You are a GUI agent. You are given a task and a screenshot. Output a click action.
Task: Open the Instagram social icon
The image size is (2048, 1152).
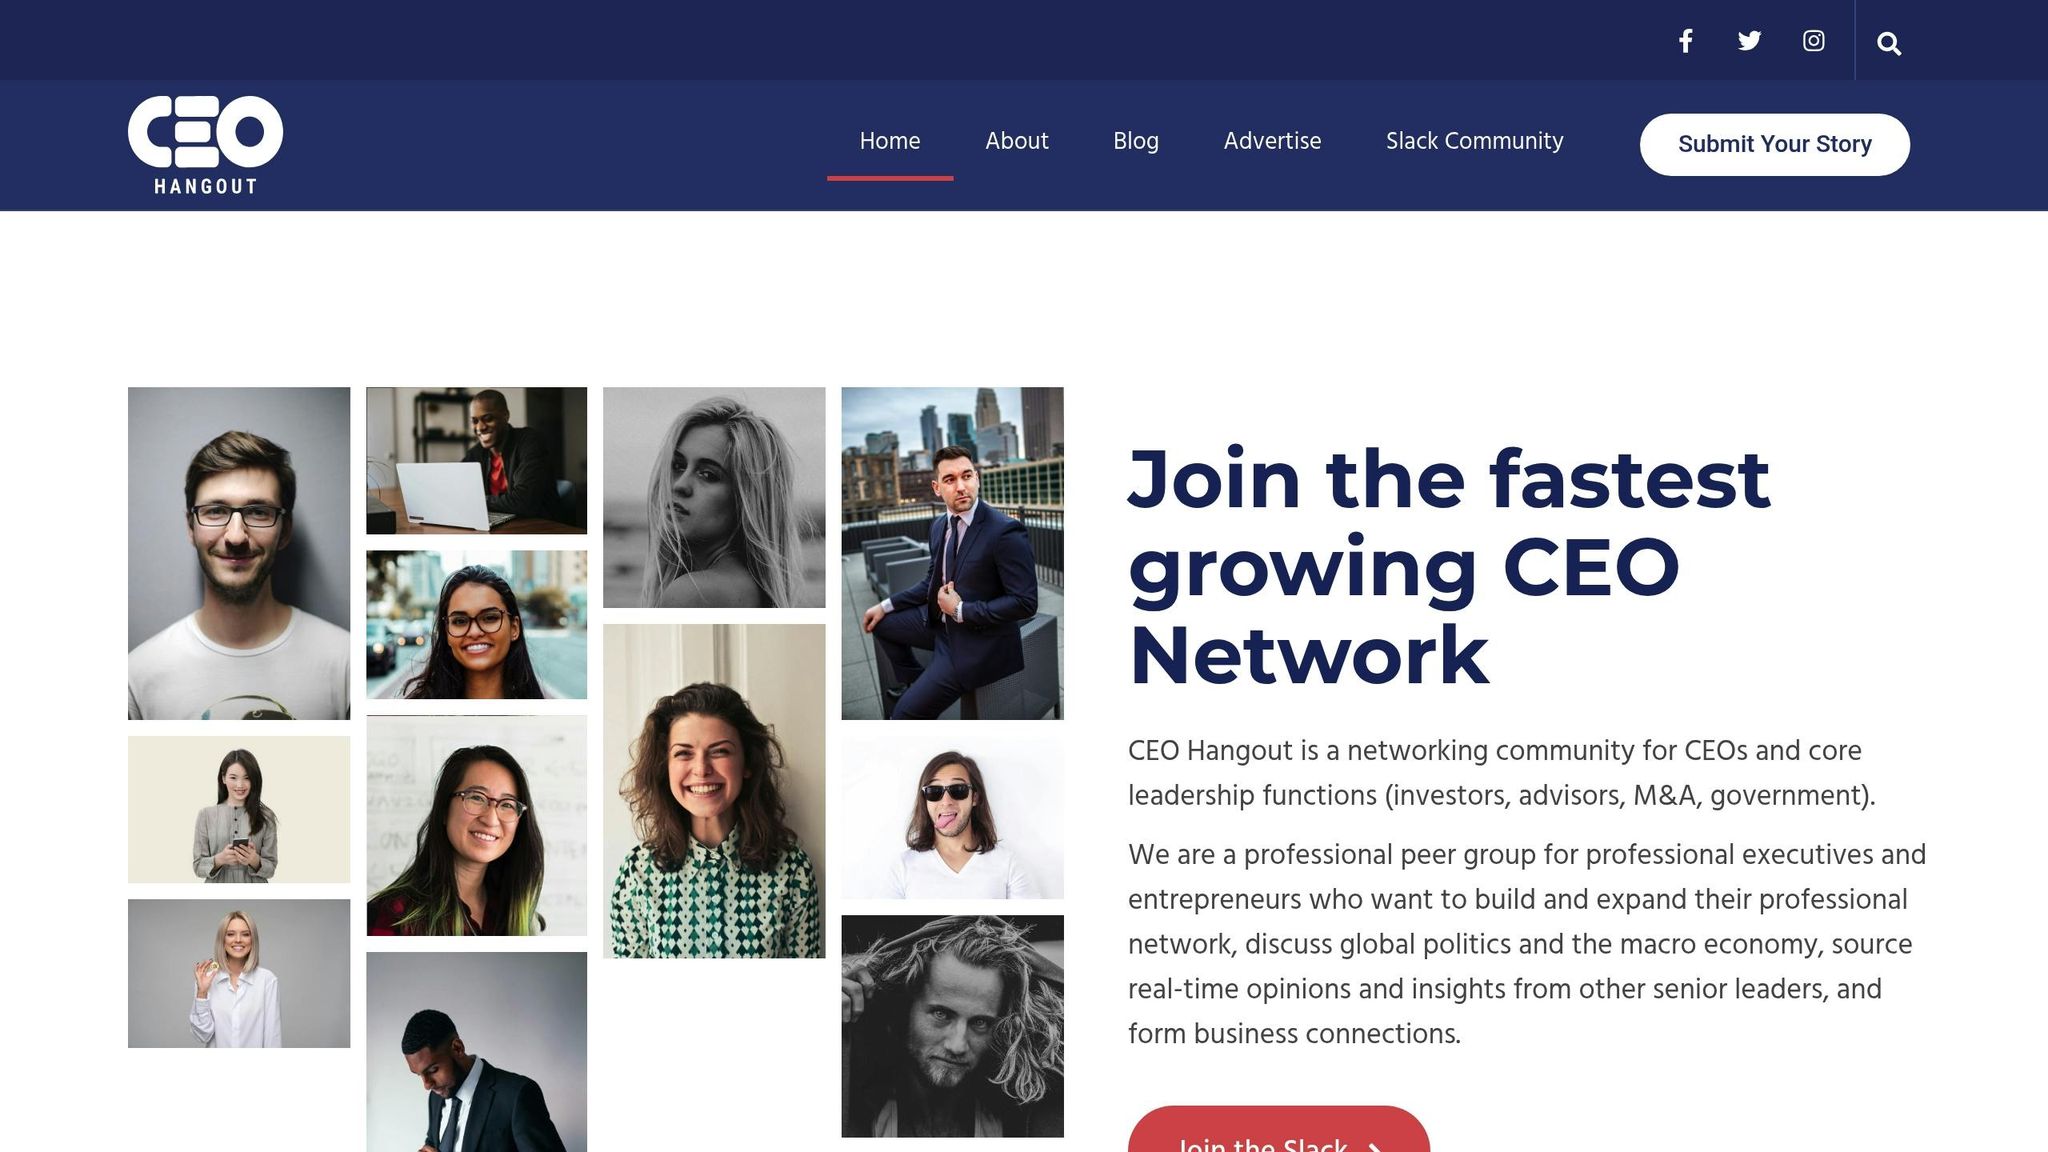(x=1813, y=41)
